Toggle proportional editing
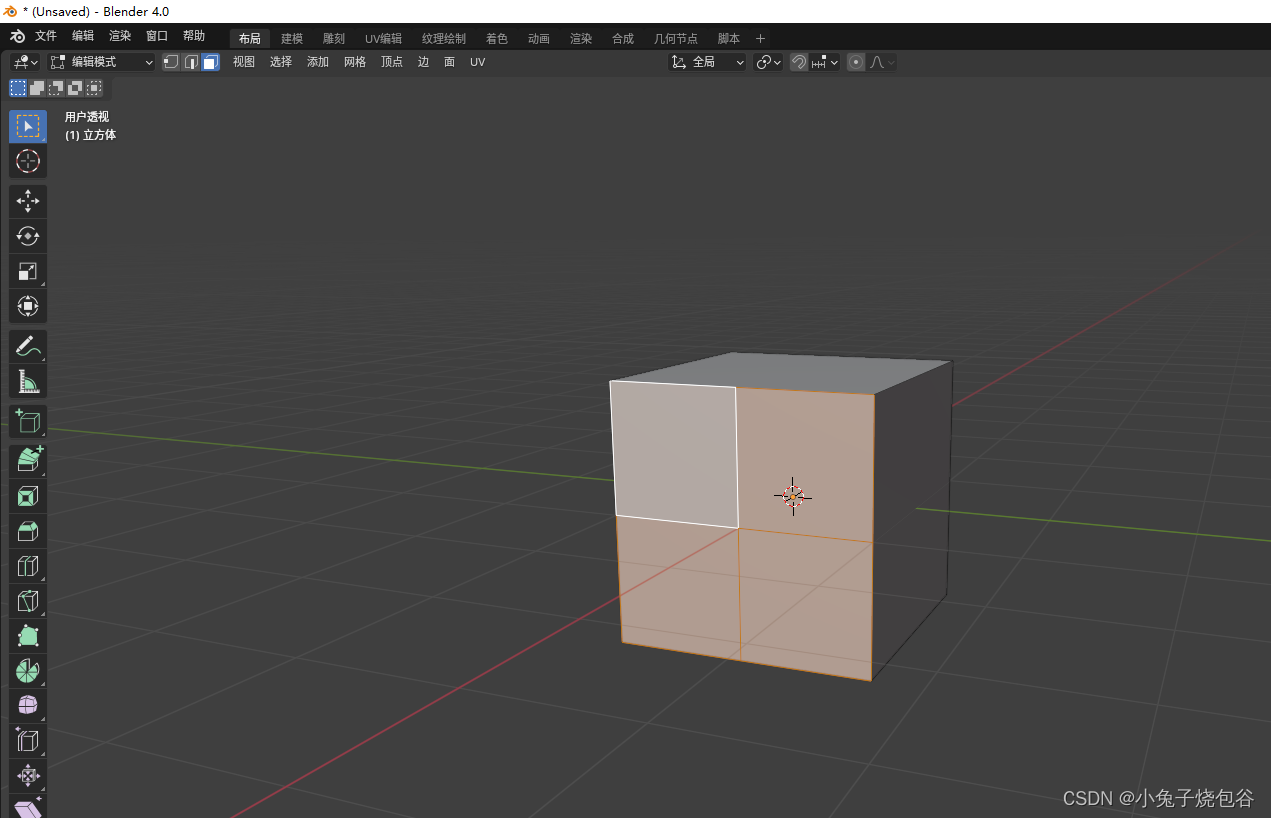Image resolution: width=1271 pixels, height=818 pixels. pyautogui.click(x=856, y=62)
